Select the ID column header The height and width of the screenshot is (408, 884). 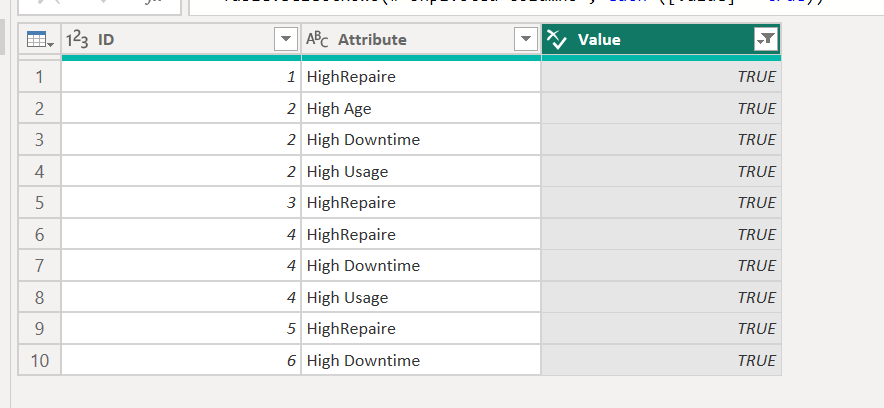pyautogui.click(x=181, y=39)
